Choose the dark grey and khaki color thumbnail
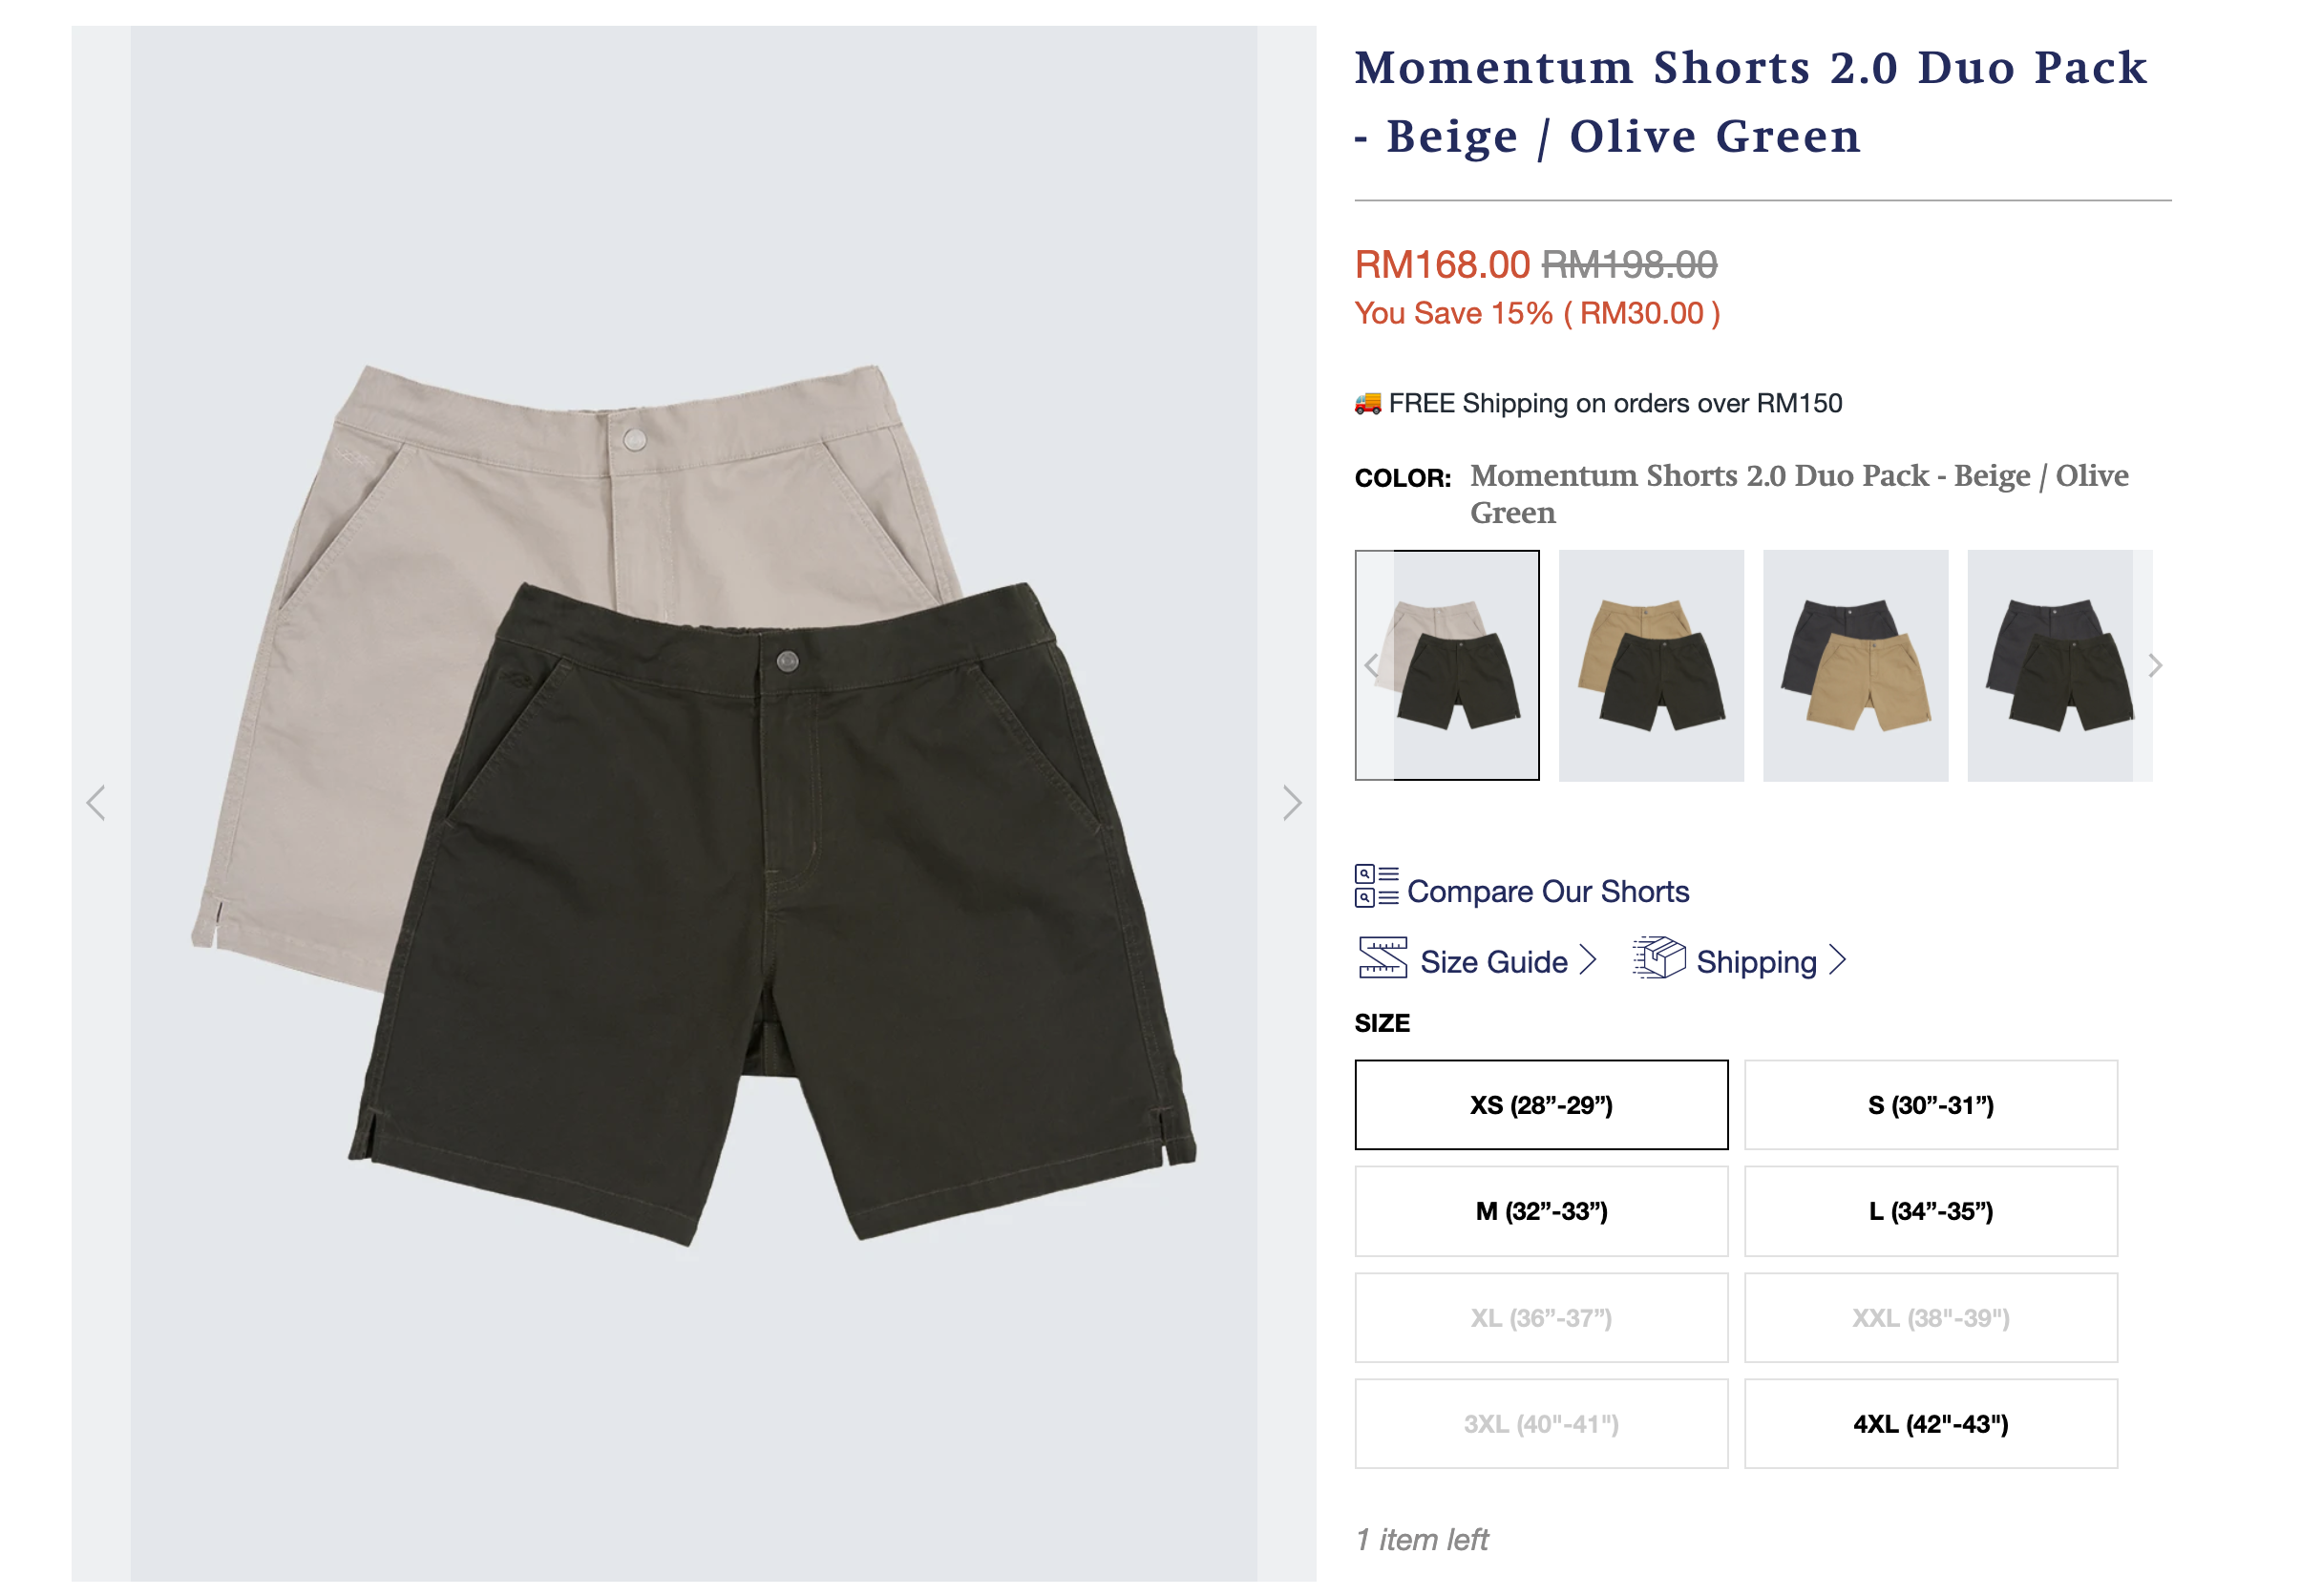This screenshot has width=2301, height=1596. 1855,665
